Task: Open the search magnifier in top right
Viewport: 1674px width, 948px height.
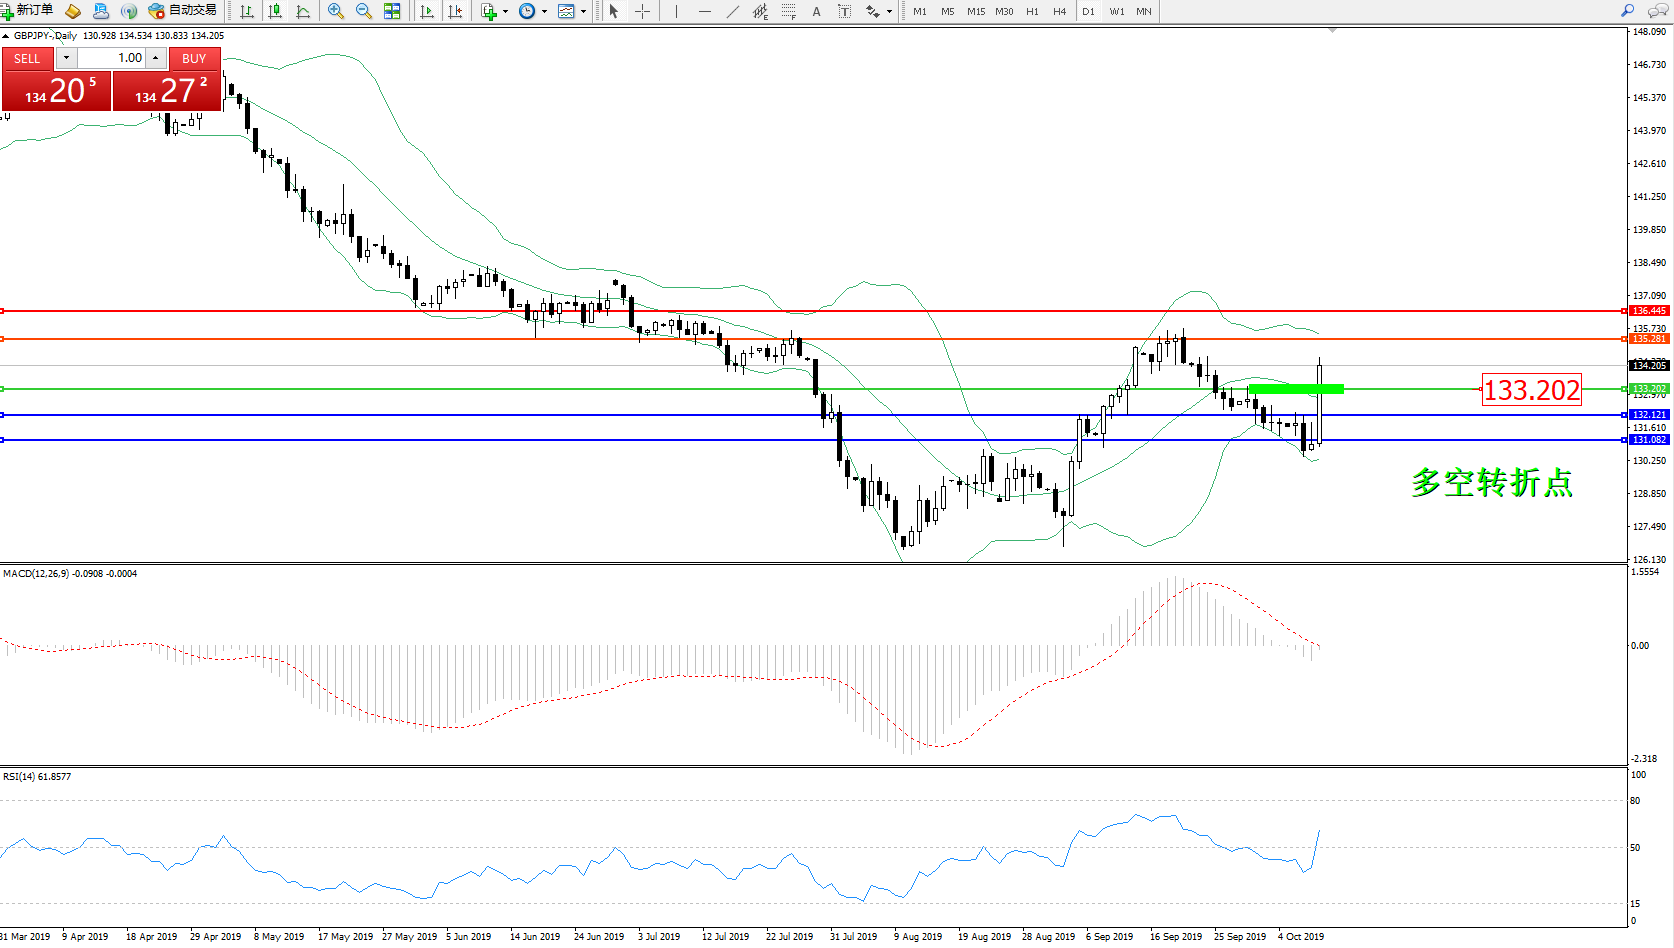Action: (1627, 11)
